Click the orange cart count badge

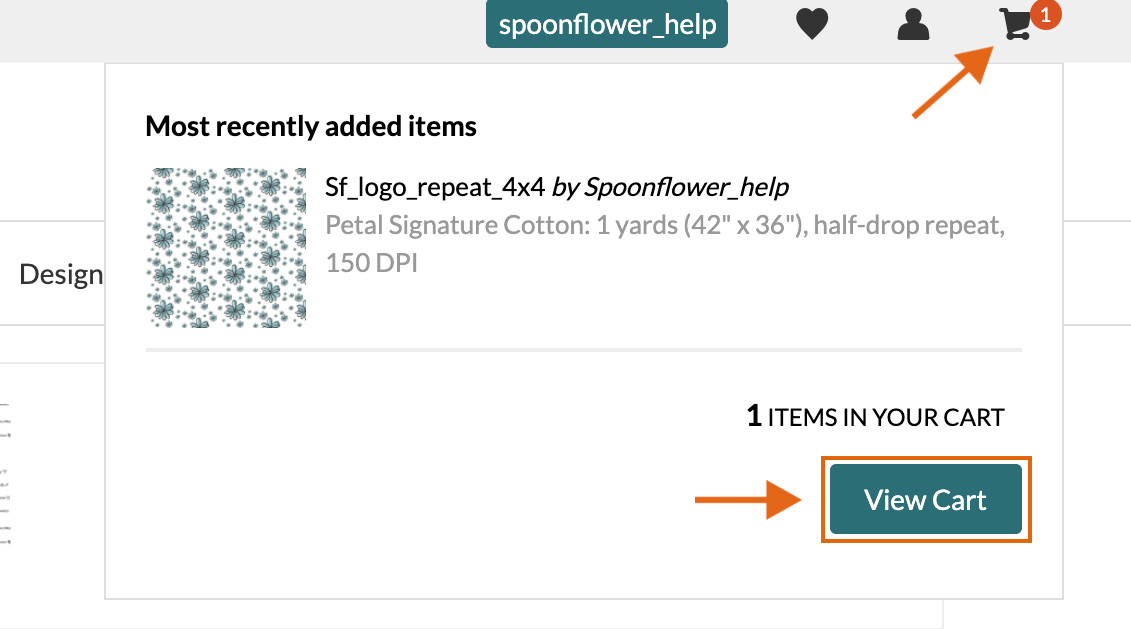coord(1045,15)
